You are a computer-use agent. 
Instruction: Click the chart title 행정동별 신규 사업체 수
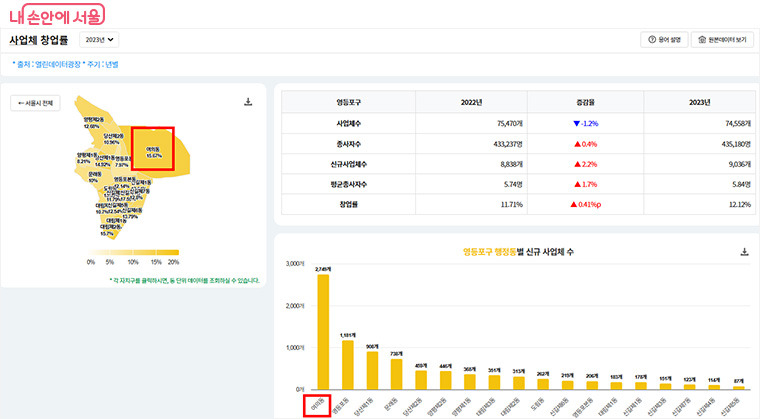coord(518,252)
